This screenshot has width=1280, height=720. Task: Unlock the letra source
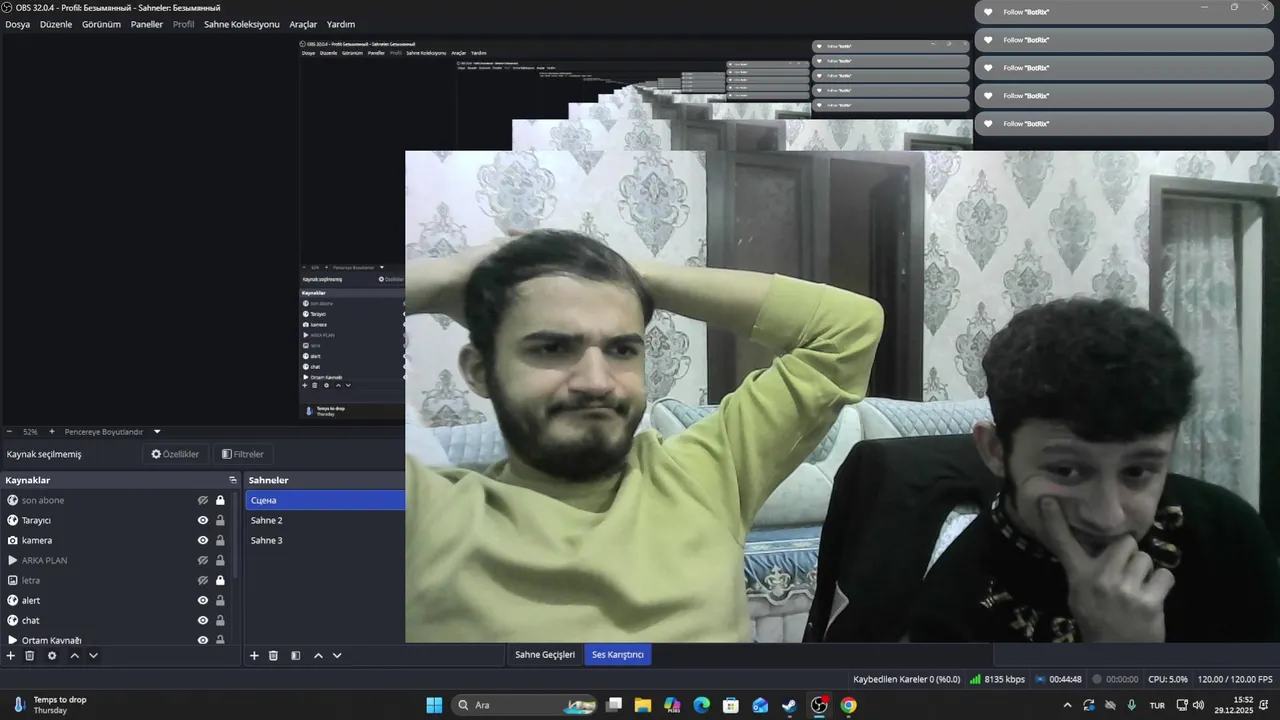click(220, 580)
